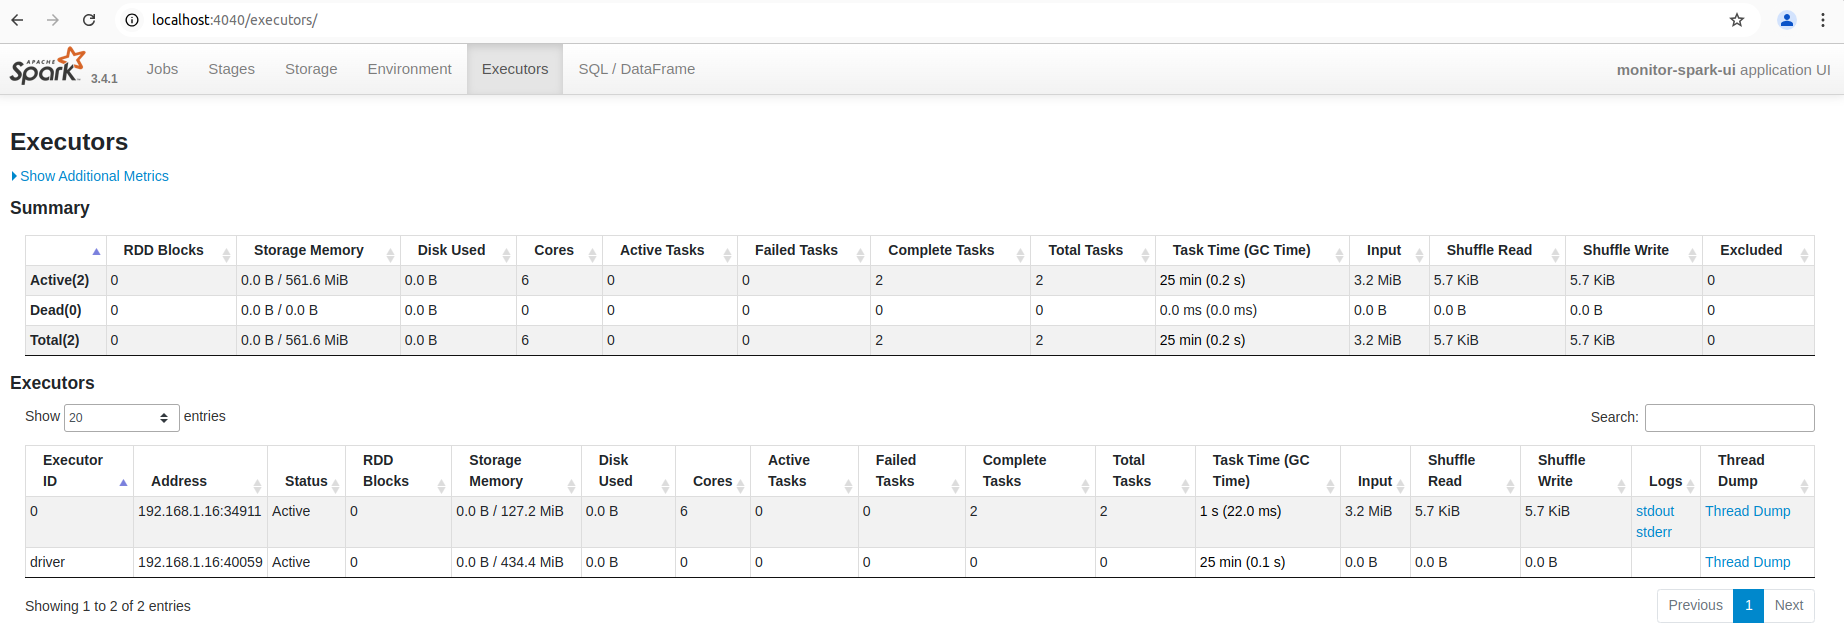Switch to the Jobs tab
1844x633 pixels.
[x=162, y=69]
